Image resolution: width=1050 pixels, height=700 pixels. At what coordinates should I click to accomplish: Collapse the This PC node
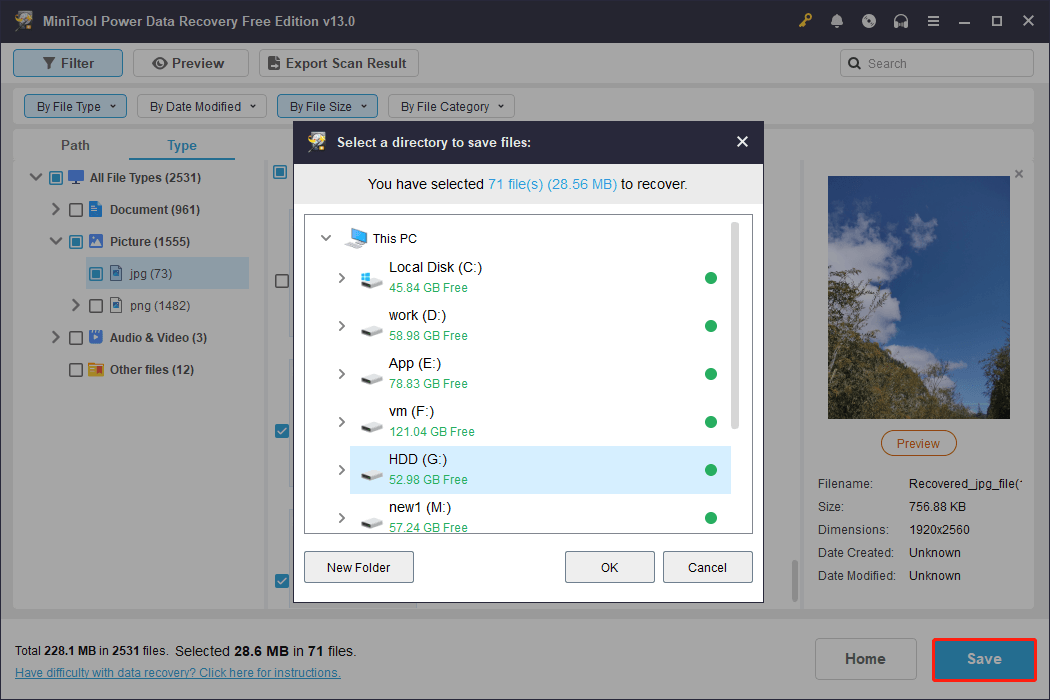tap(326, 238)
